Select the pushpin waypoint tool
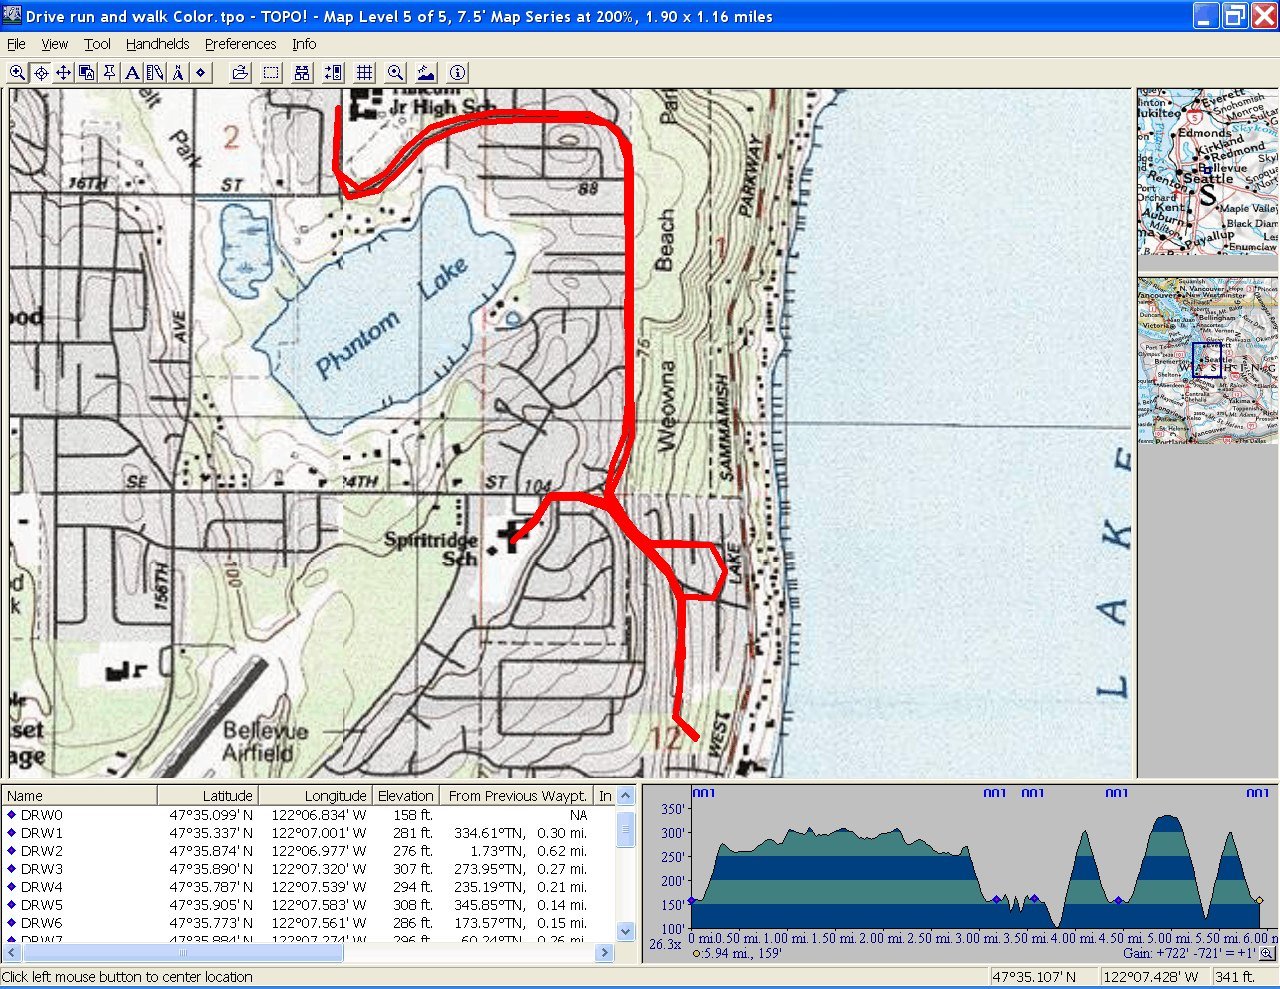 click(109, 72)
